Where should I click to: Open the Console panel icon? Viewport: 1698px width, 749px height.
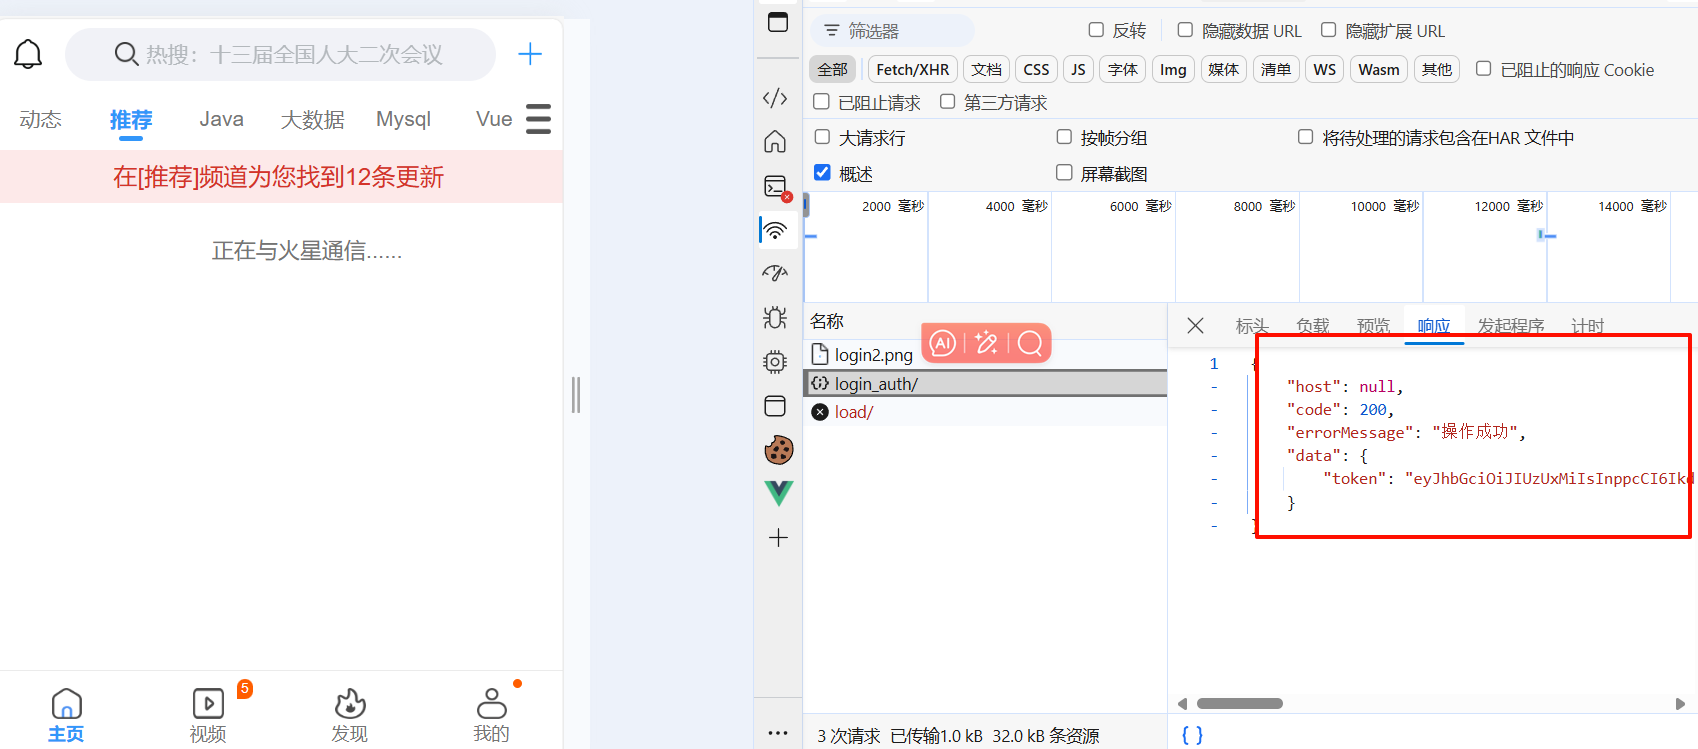(x=776, y=187)
